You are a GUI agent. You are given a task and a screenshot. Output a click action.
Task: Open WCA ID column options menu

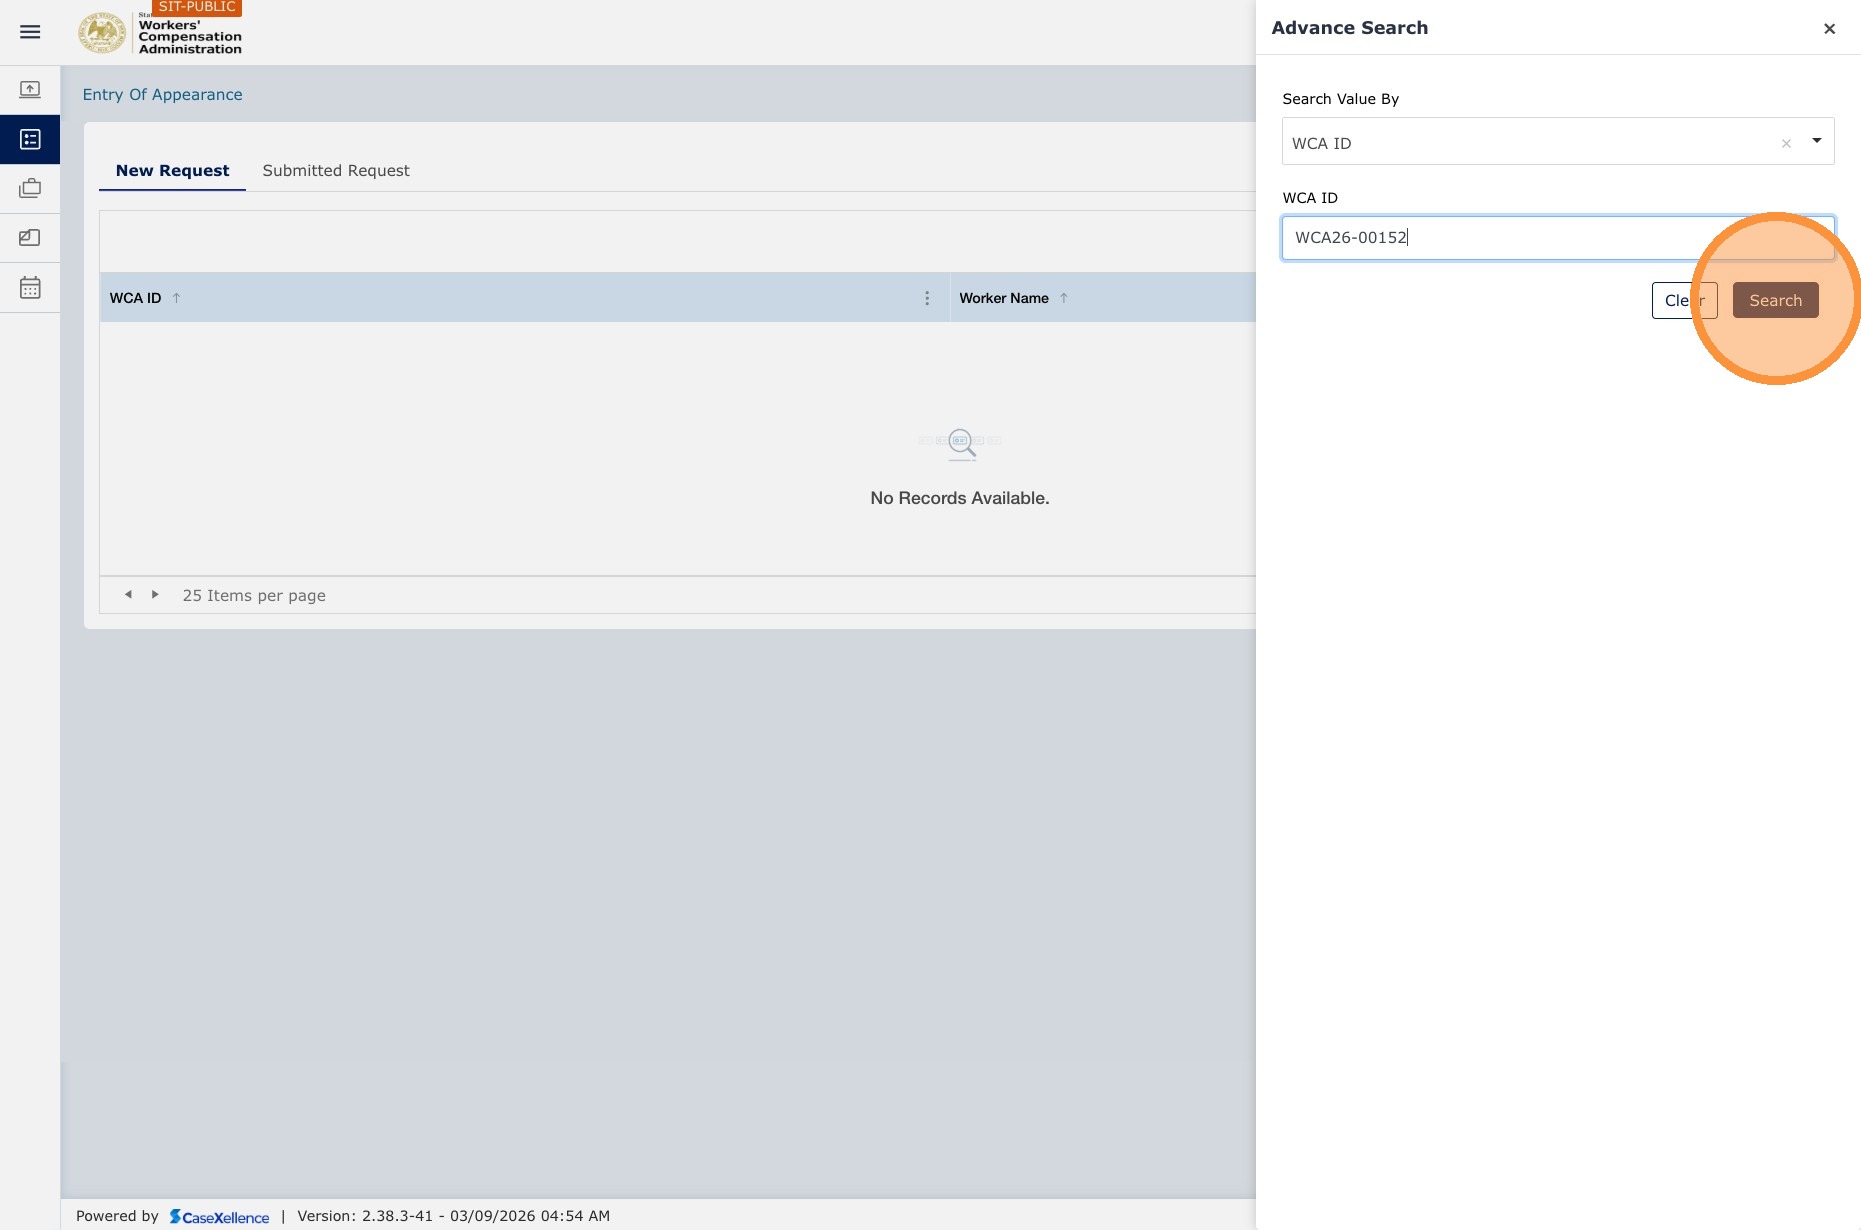(x=927, y=298)
